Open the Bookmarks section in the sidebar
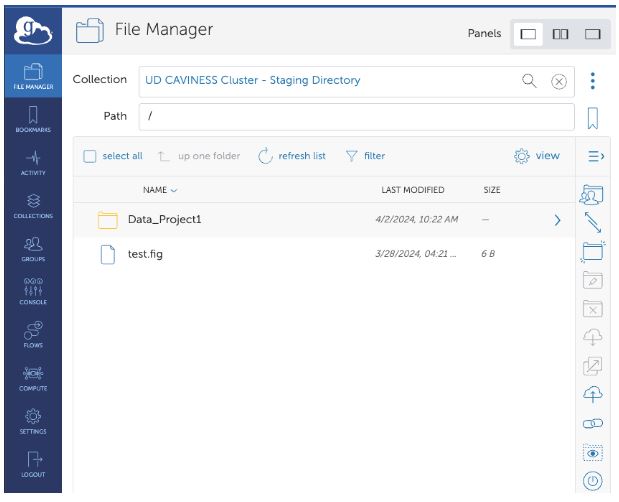 33,118
